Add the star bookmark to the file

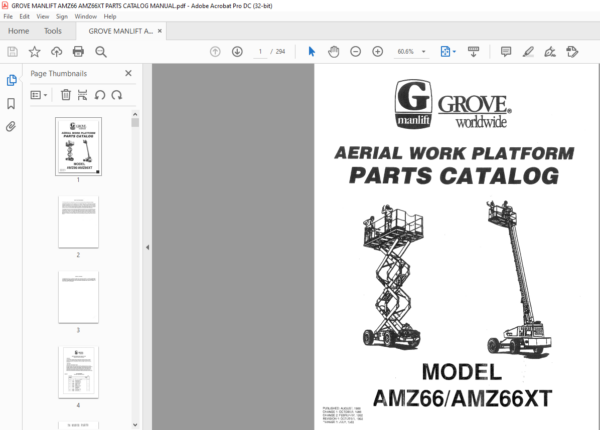[x=34, y=52]
